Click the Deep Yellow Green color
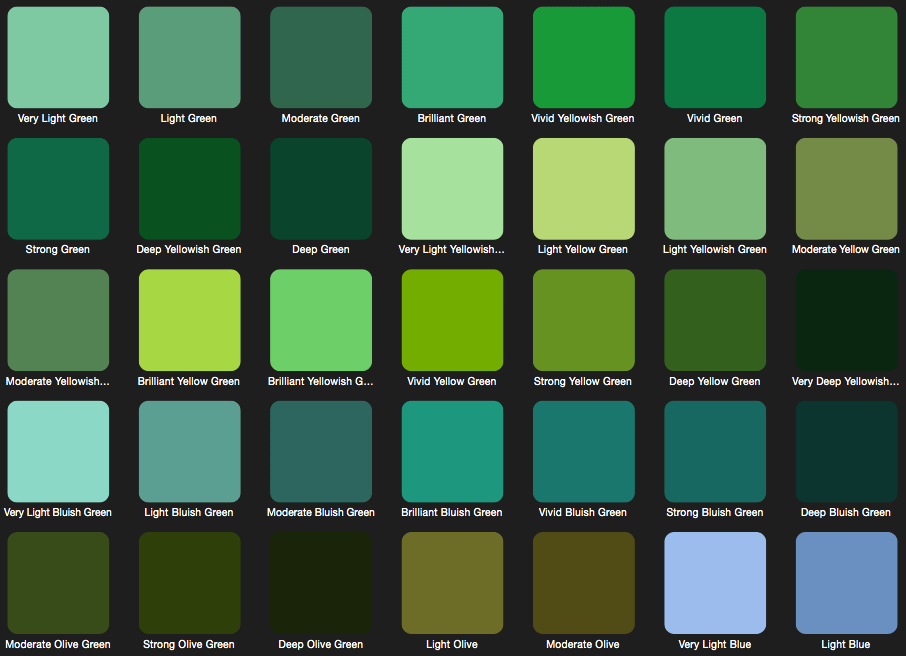906x656 pixels. [715, 320]
